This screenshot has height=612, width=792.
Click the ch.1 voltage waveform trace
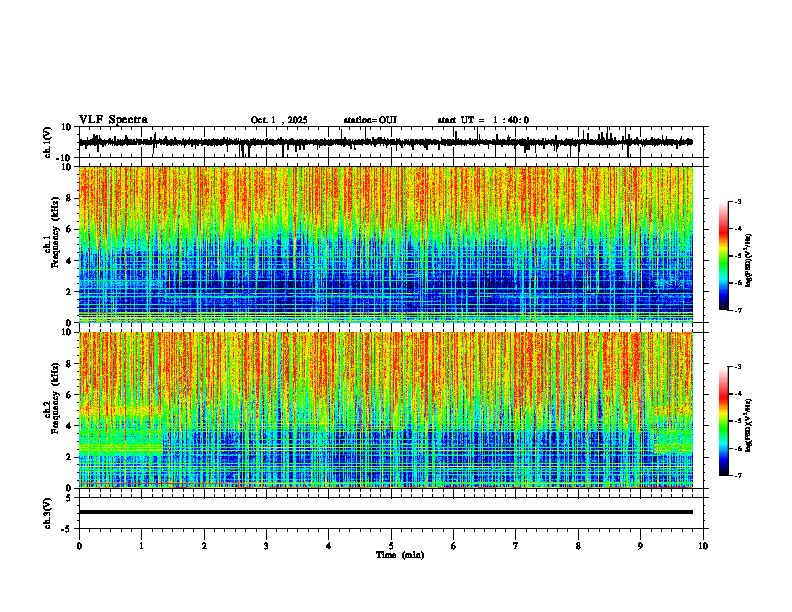tap(385, 142)
